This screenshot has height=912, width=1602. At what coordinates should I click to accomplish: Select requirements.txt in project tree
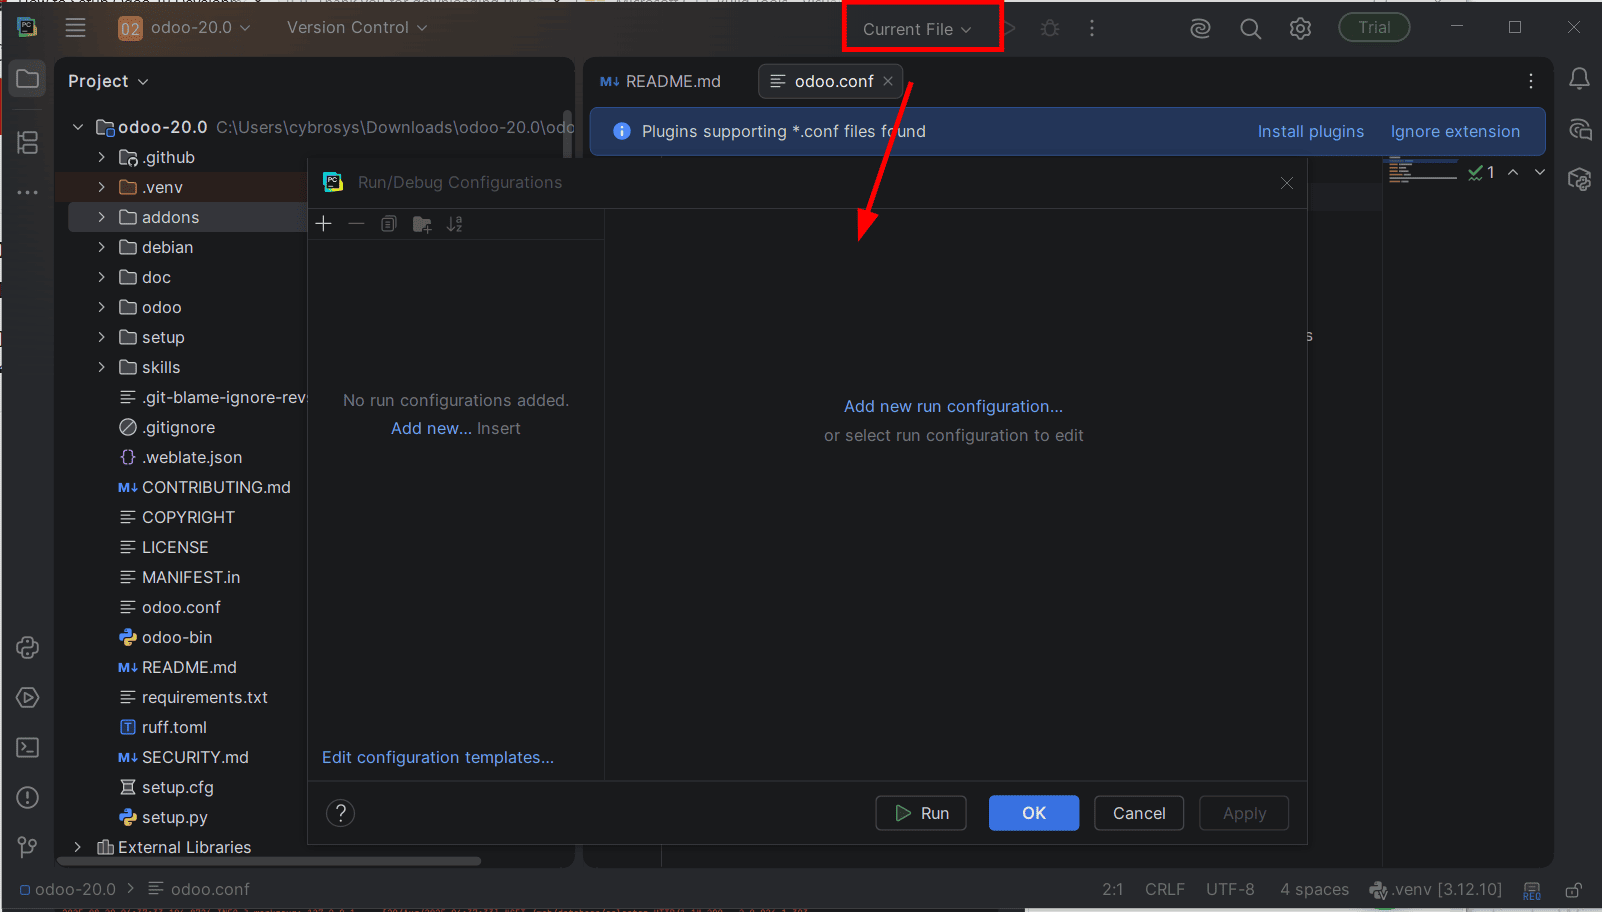coord(205,697)
